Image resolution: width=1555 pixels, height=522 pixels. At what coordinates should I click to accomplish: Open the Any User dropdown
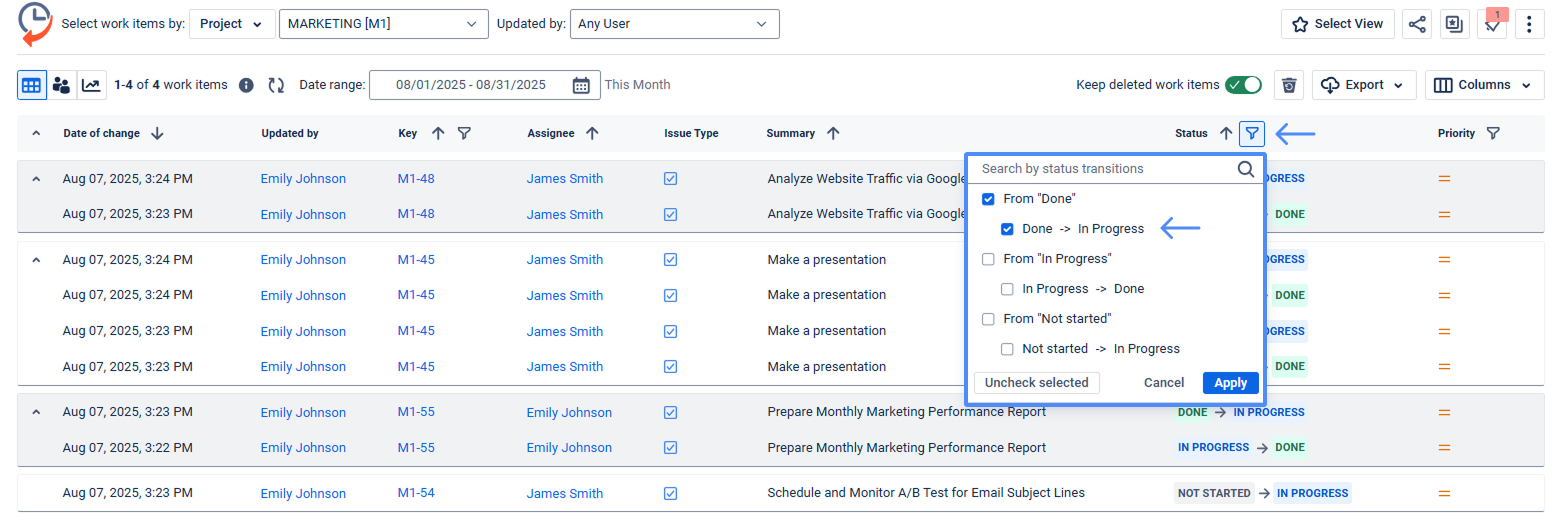point(673,24)
